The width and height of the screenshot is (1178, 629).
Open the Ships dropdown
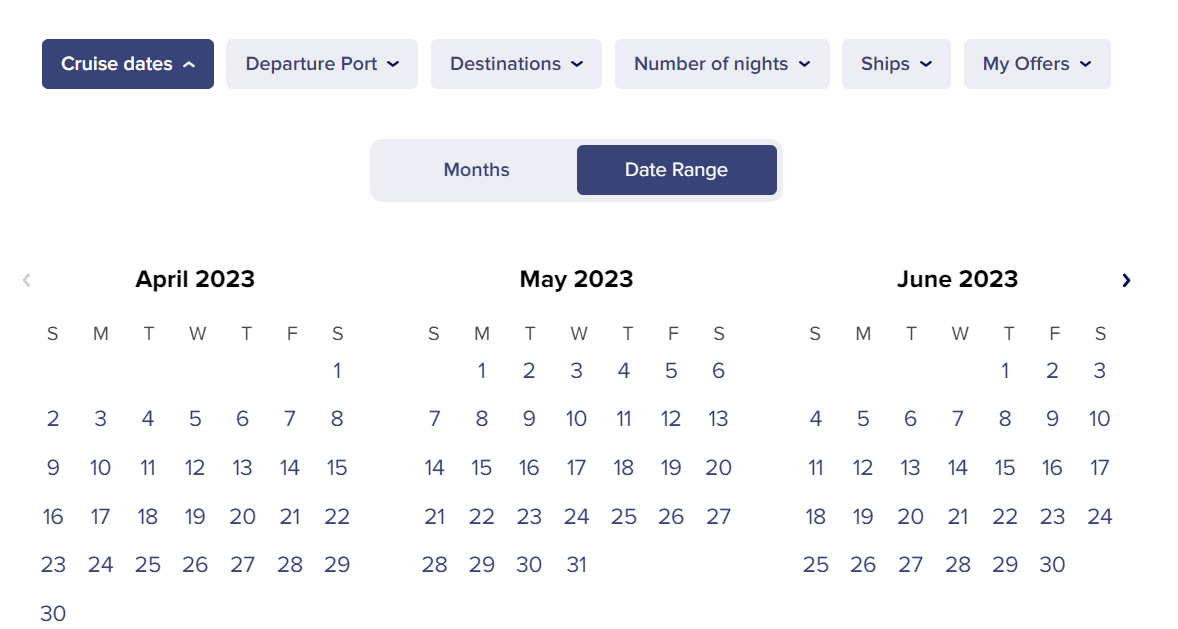[896, 64]
